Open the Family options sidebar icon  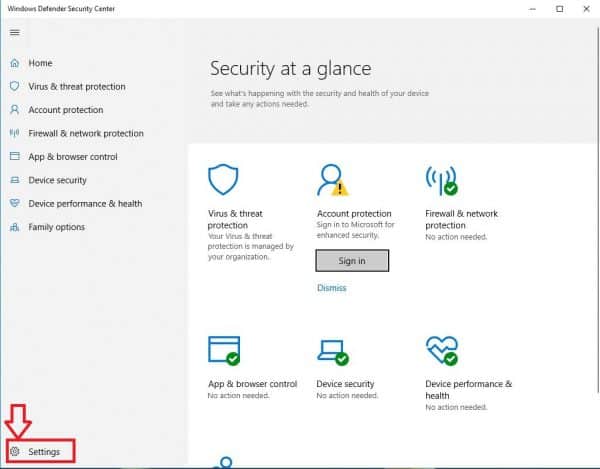[x=14, y=227]
